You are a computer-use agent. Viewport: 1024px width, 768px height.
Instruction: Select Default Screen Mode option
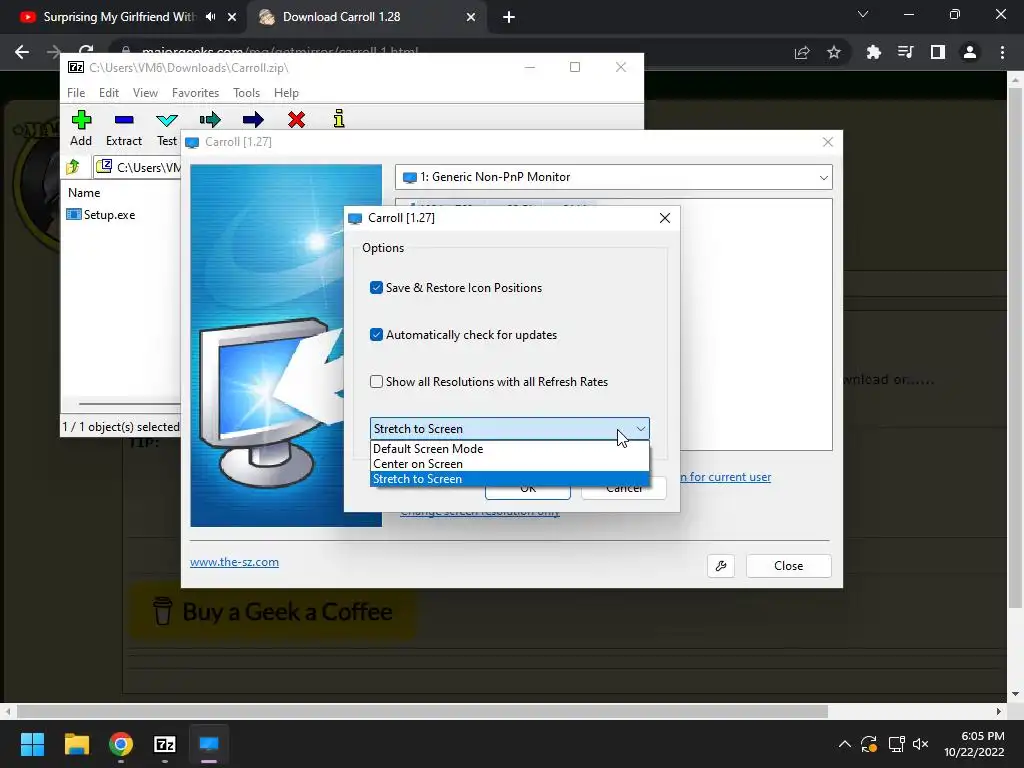(509, 449)
